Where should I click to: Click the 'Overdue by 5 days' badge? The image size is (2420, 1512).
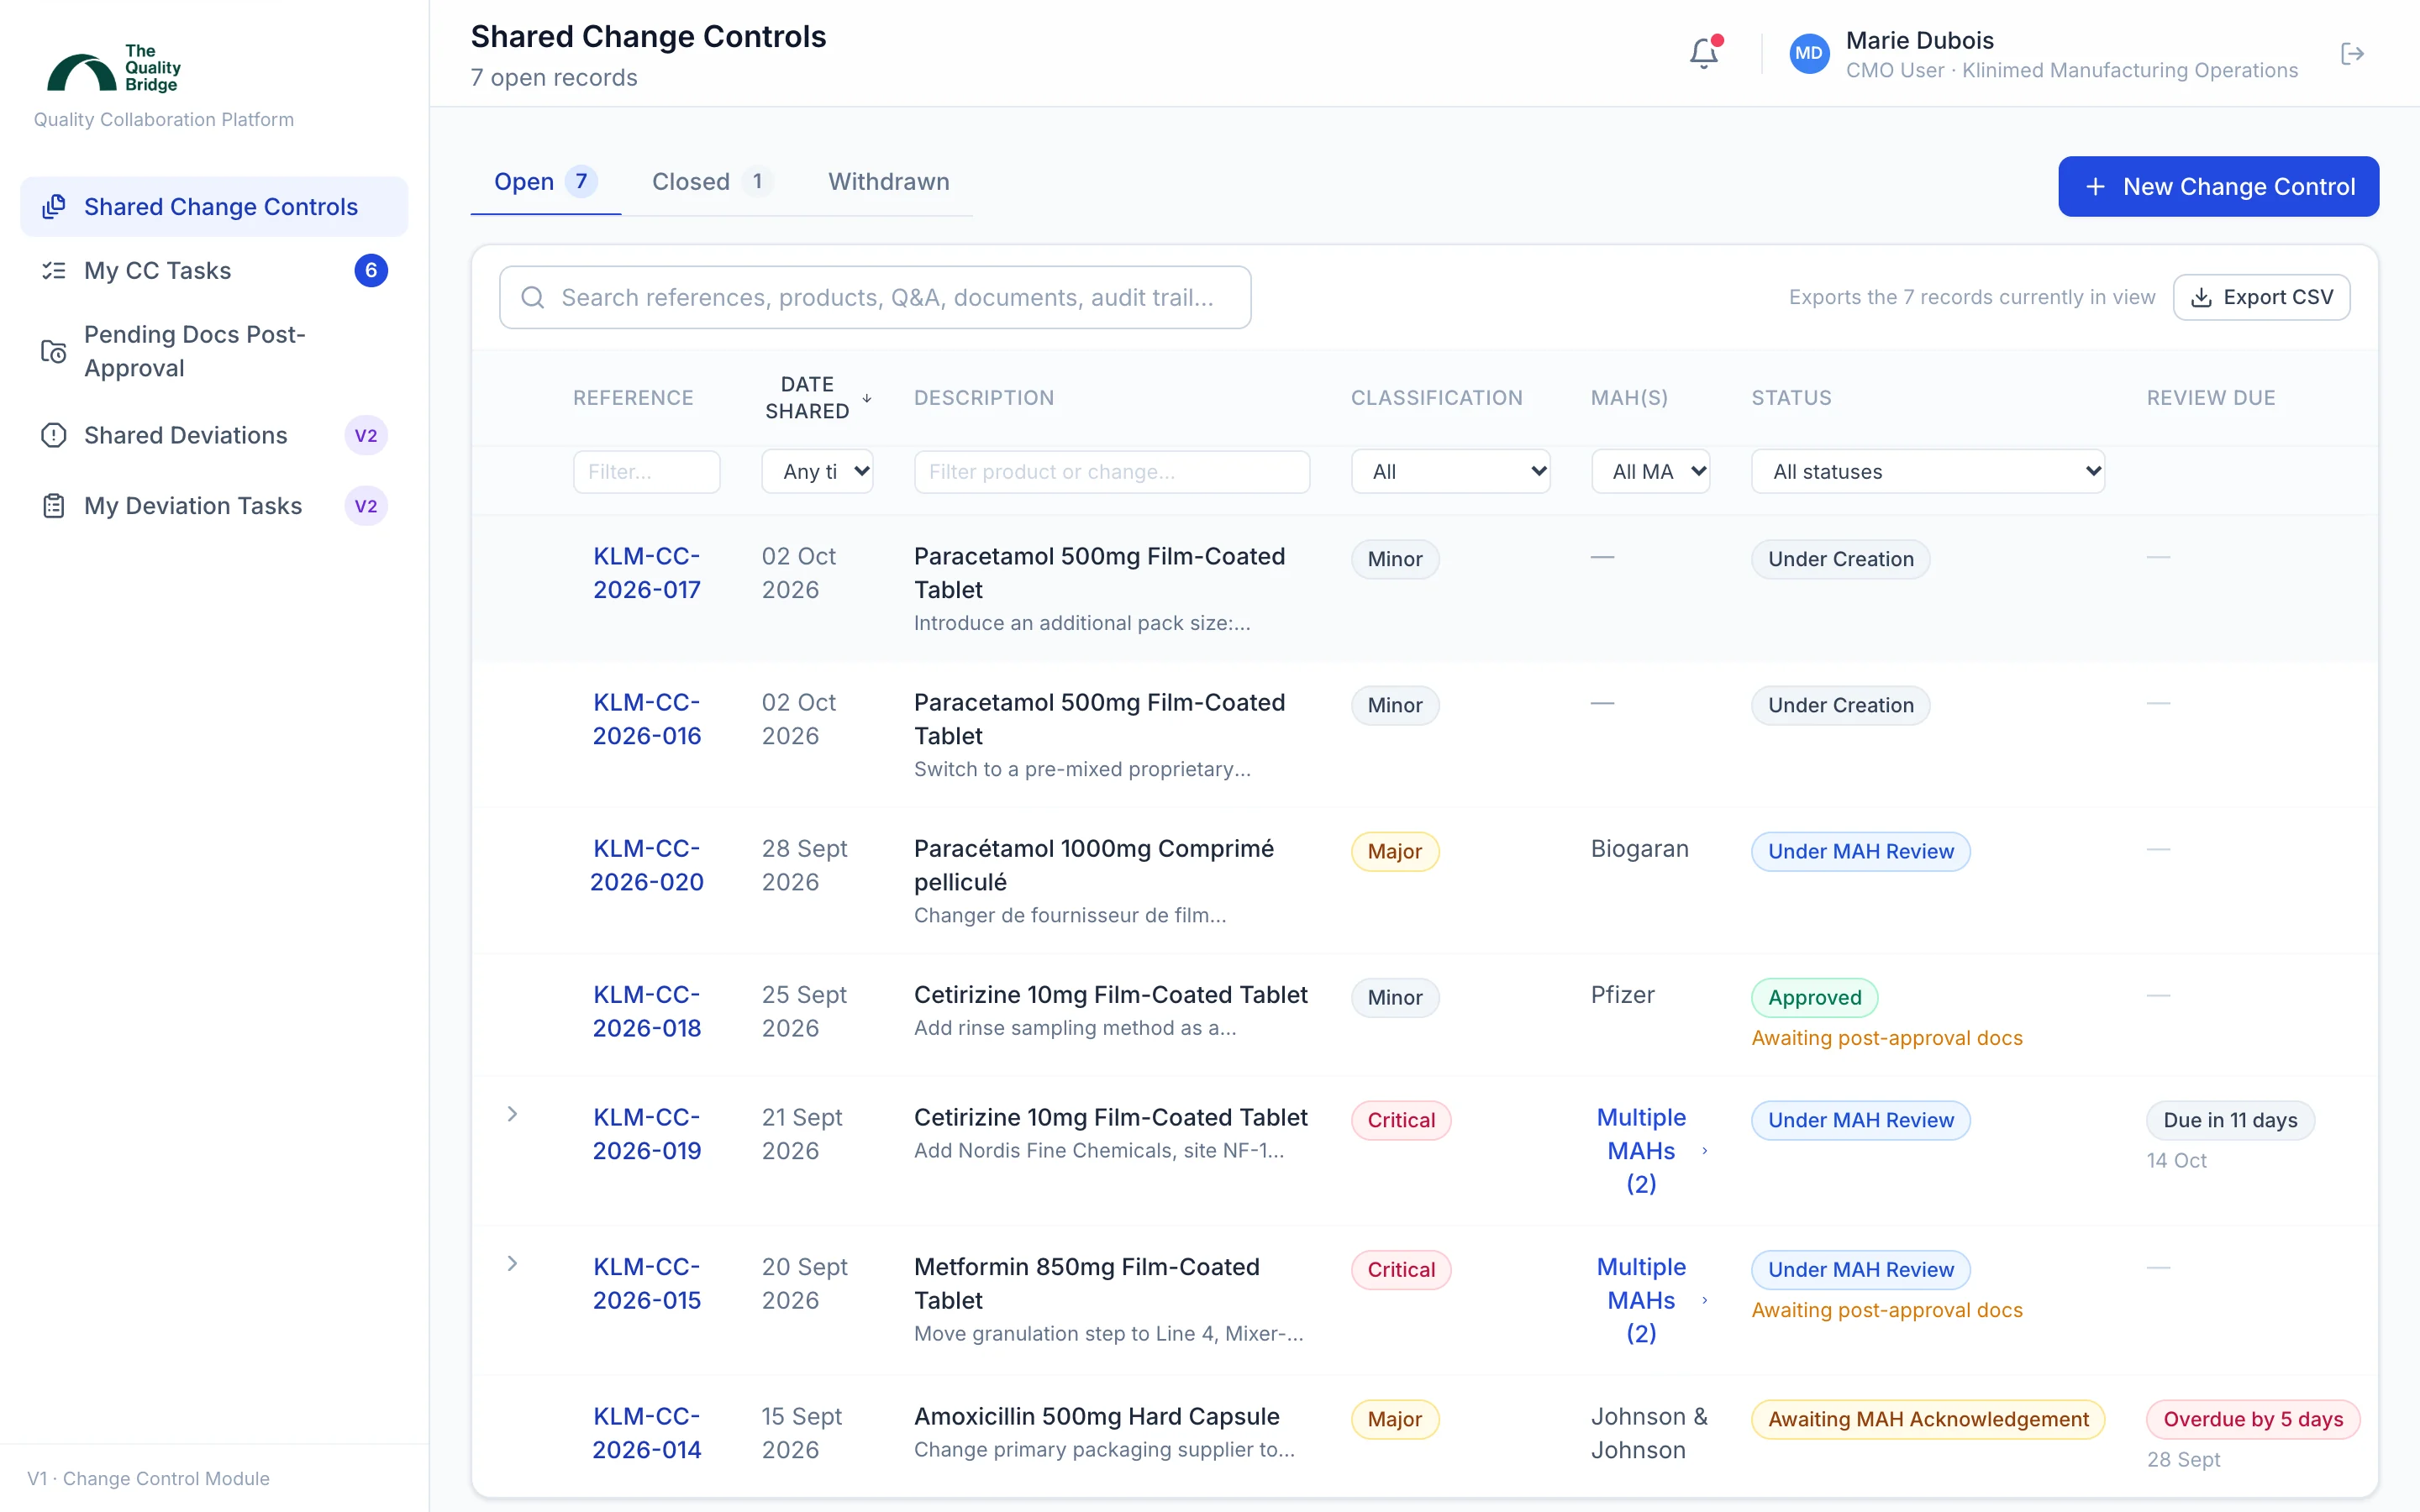(x=2252, y=1419)
